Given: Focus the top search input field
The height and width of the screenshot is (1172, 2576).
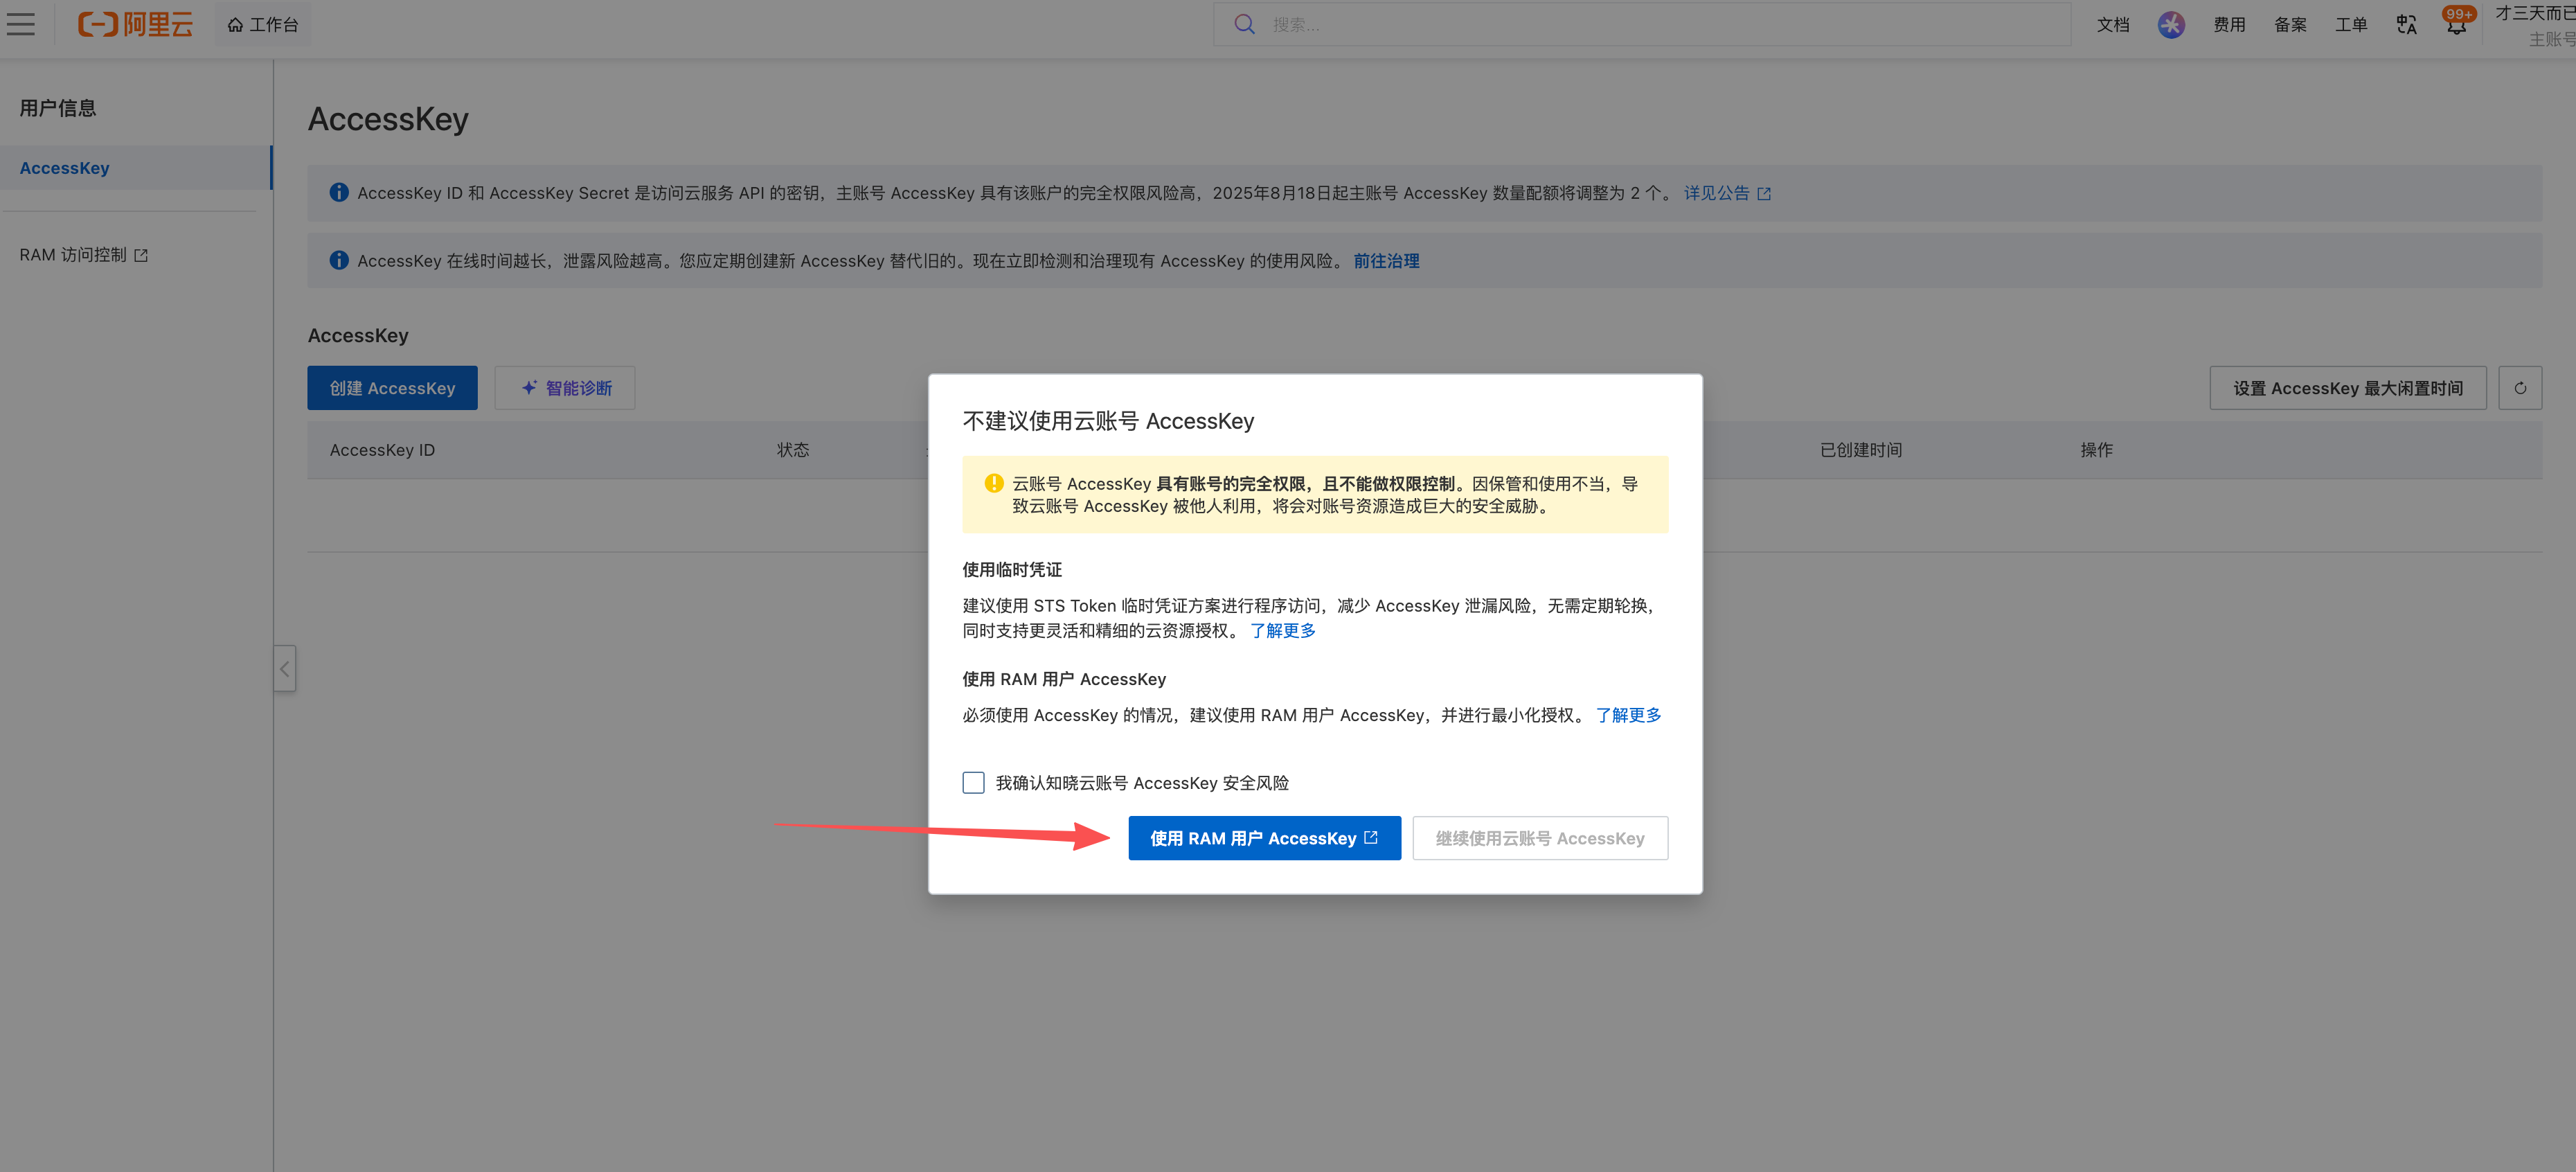Looking at the screenshot, I should (1642, 24).
